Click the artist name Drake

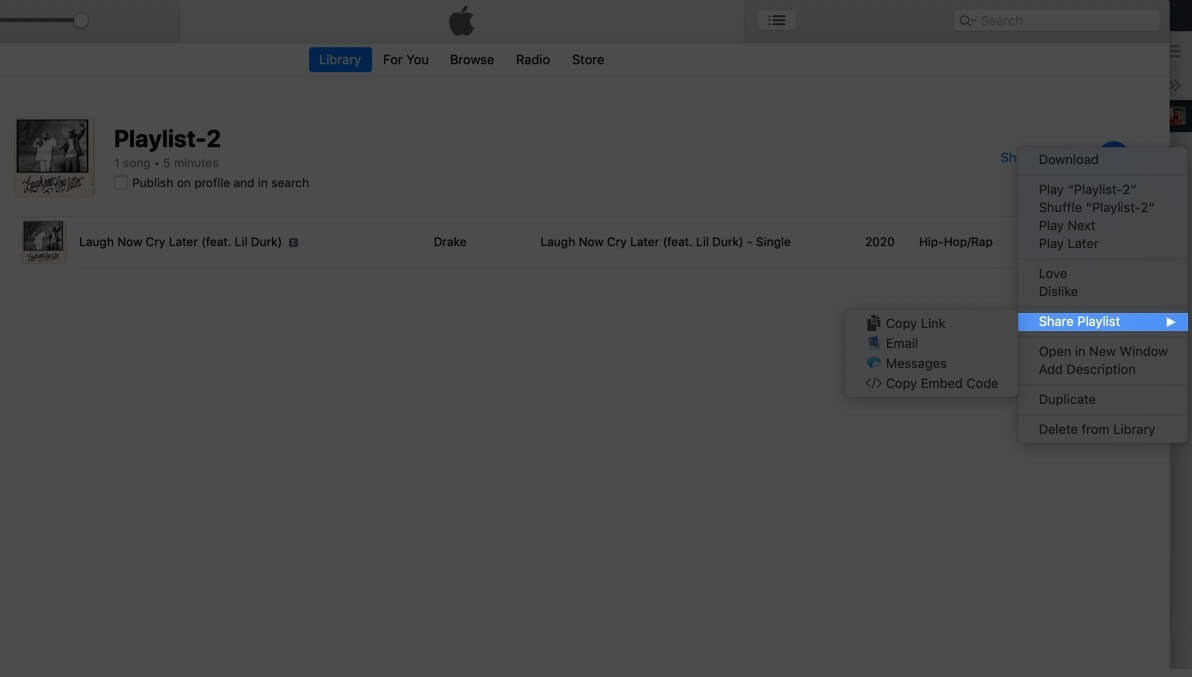[450, 242]
